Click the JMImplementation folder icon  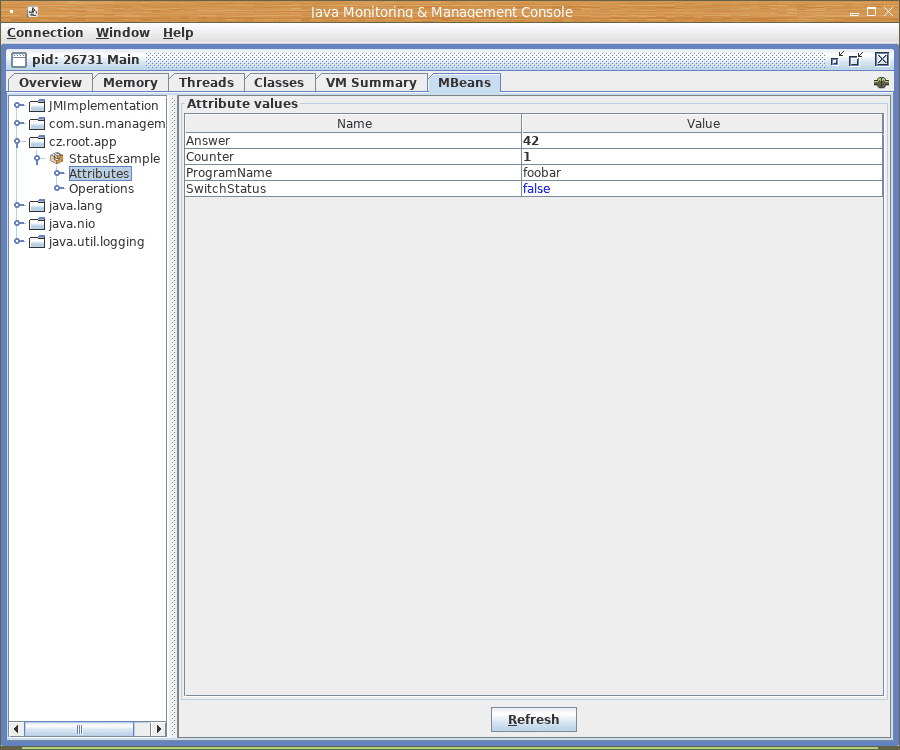click(37, 106)
